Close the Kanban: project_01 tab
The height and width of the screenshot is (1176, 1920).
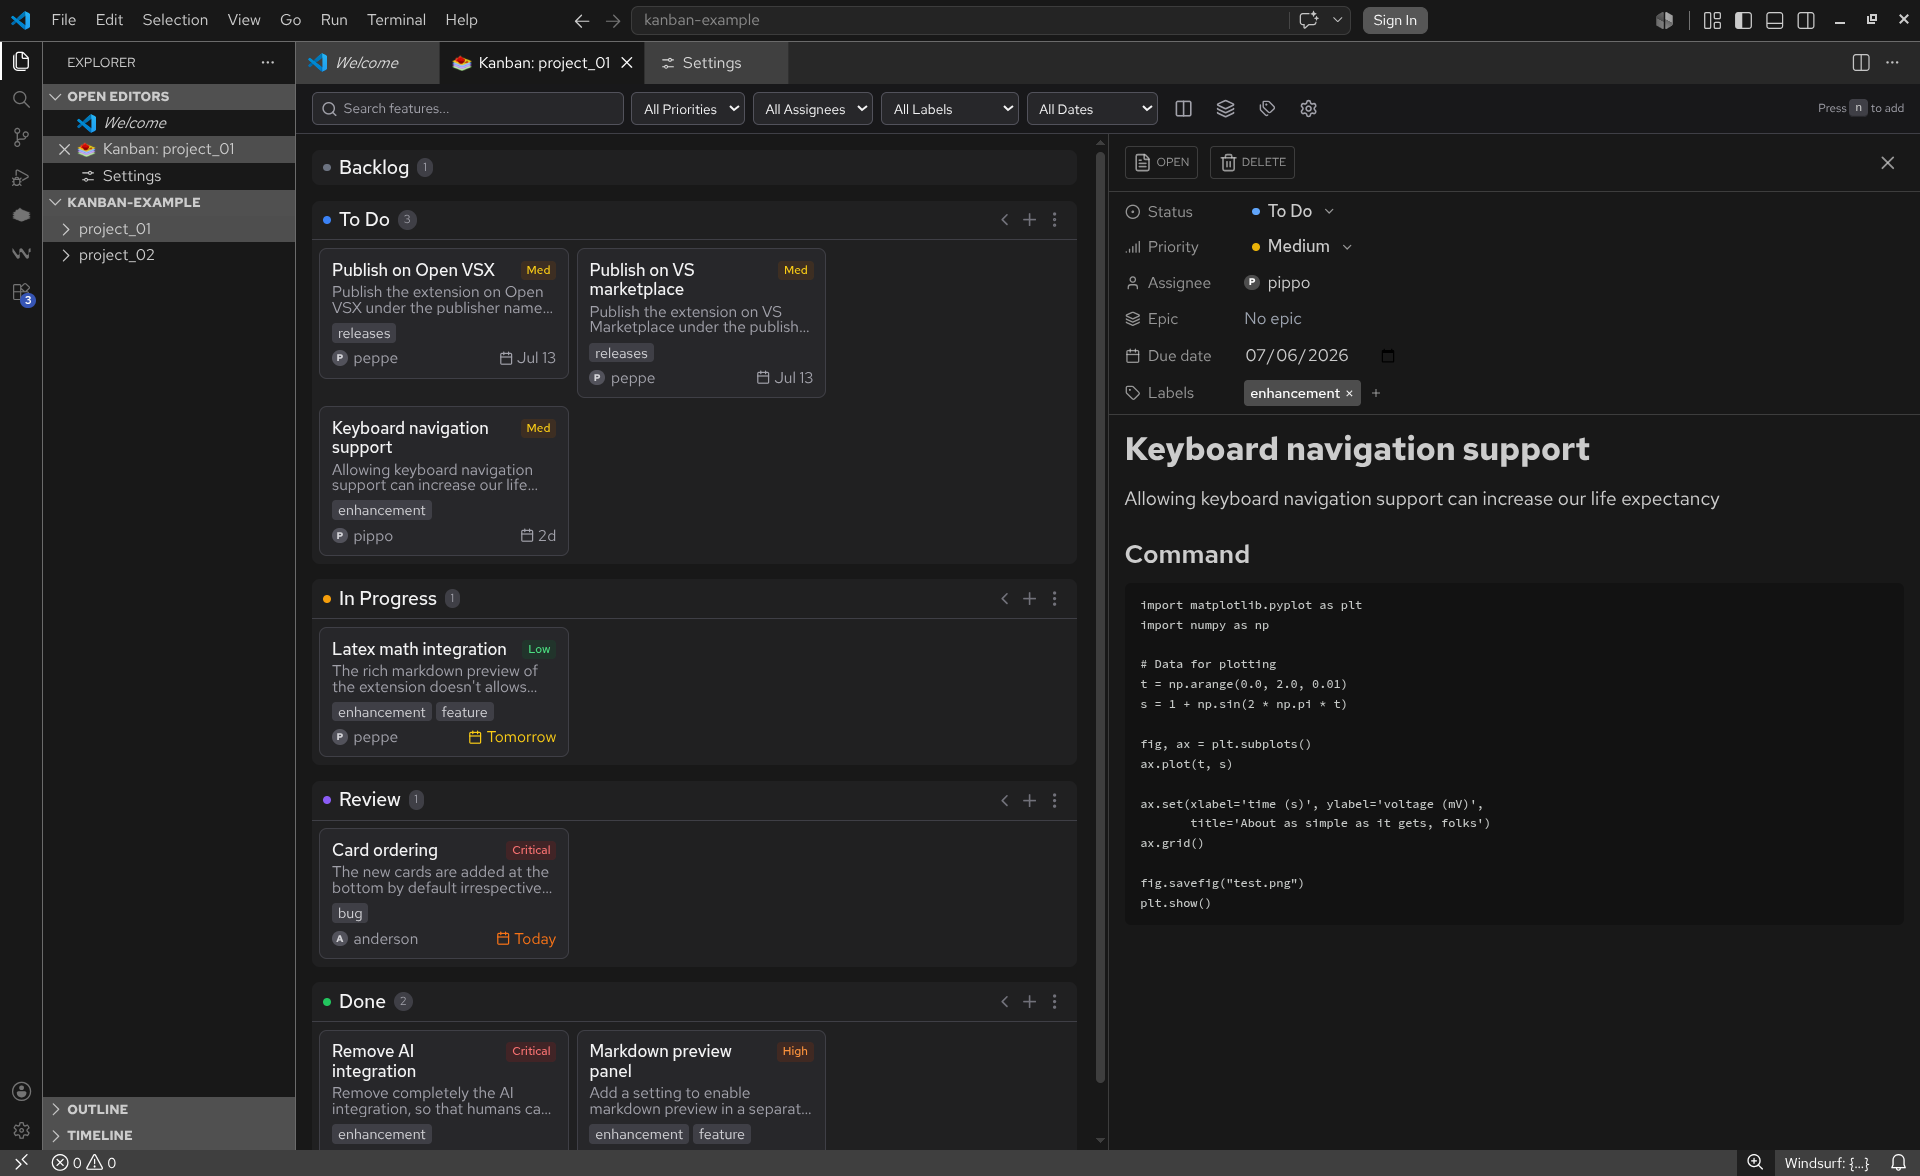[627, 63]
